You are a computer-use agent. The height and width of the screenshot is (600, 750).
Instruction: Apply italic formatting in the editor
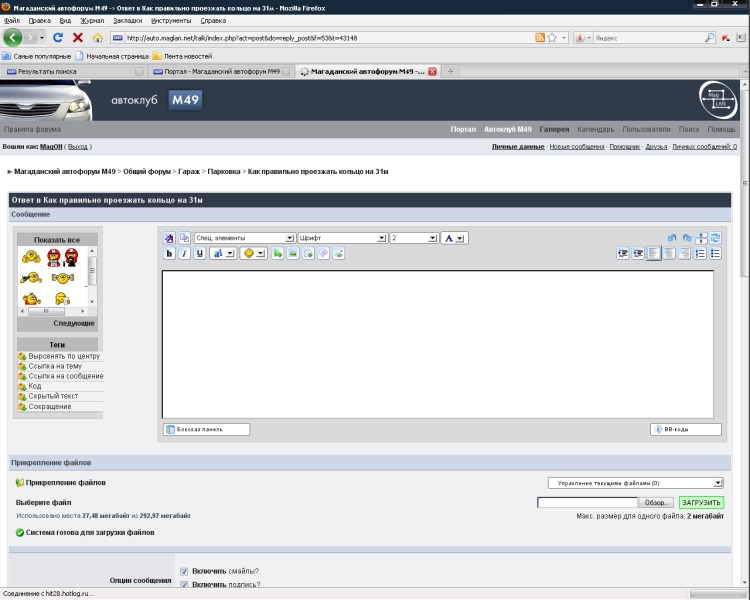point(185,254)
